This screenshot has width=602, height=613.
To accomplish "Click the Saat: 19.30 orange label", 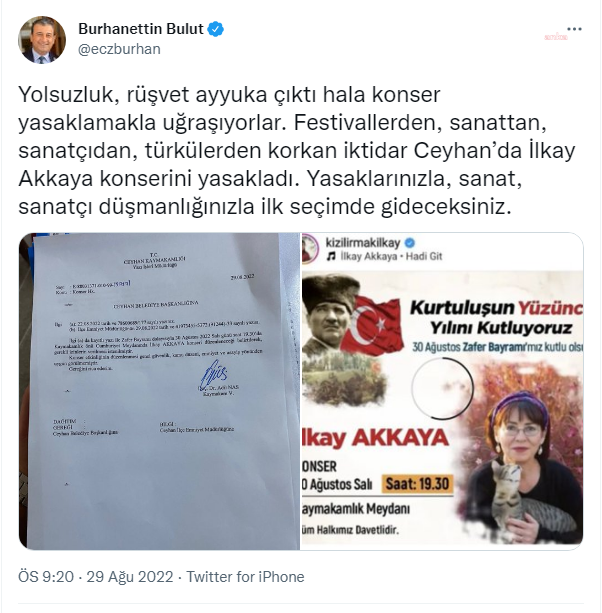I will pos(417,484).
